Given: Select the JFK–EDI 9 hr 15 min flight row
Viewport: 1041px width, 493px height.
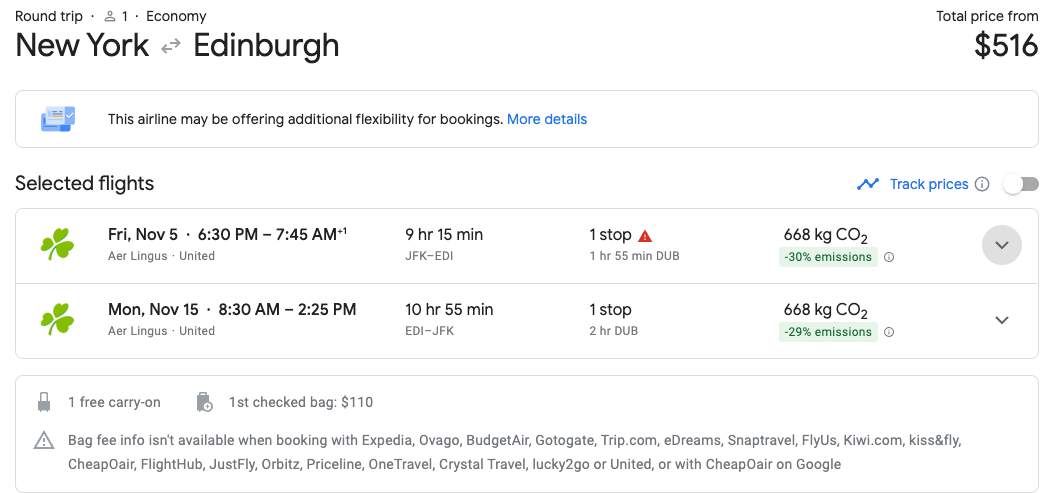Looking at the screenshot, I should pyautogui.click(x=526, y=246).
